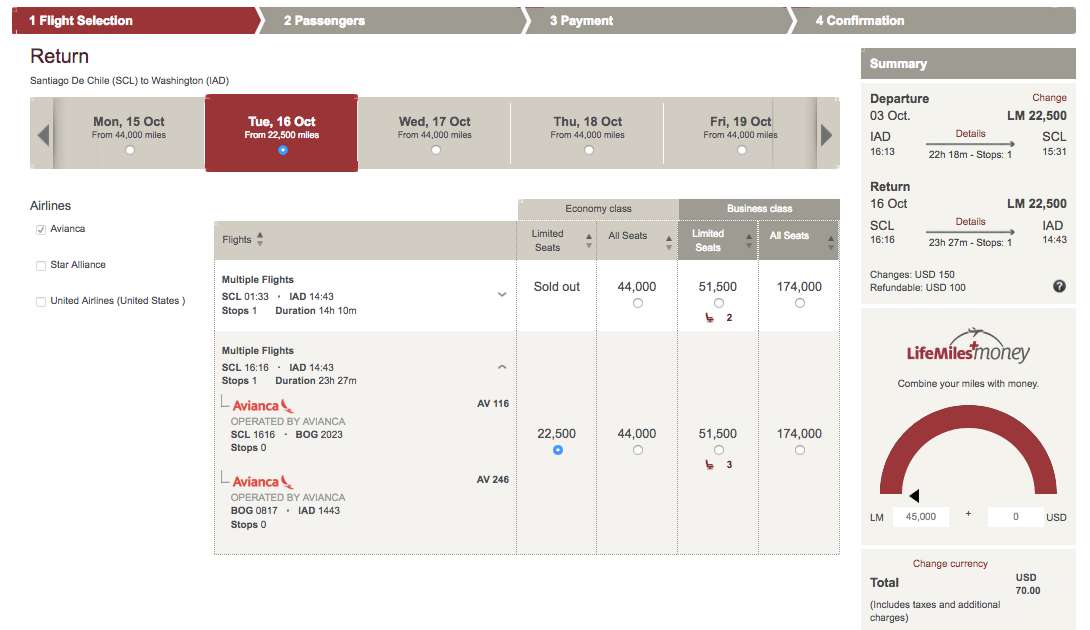
Task: Click Change next to Departure
Action: pos(1049,98)
